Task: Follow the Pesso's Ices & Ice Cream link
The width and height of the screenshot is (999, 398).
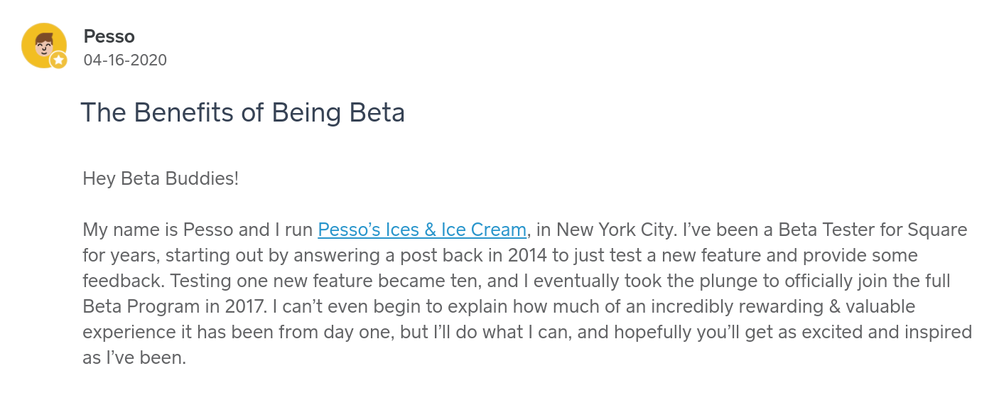Action: [422, 229]
